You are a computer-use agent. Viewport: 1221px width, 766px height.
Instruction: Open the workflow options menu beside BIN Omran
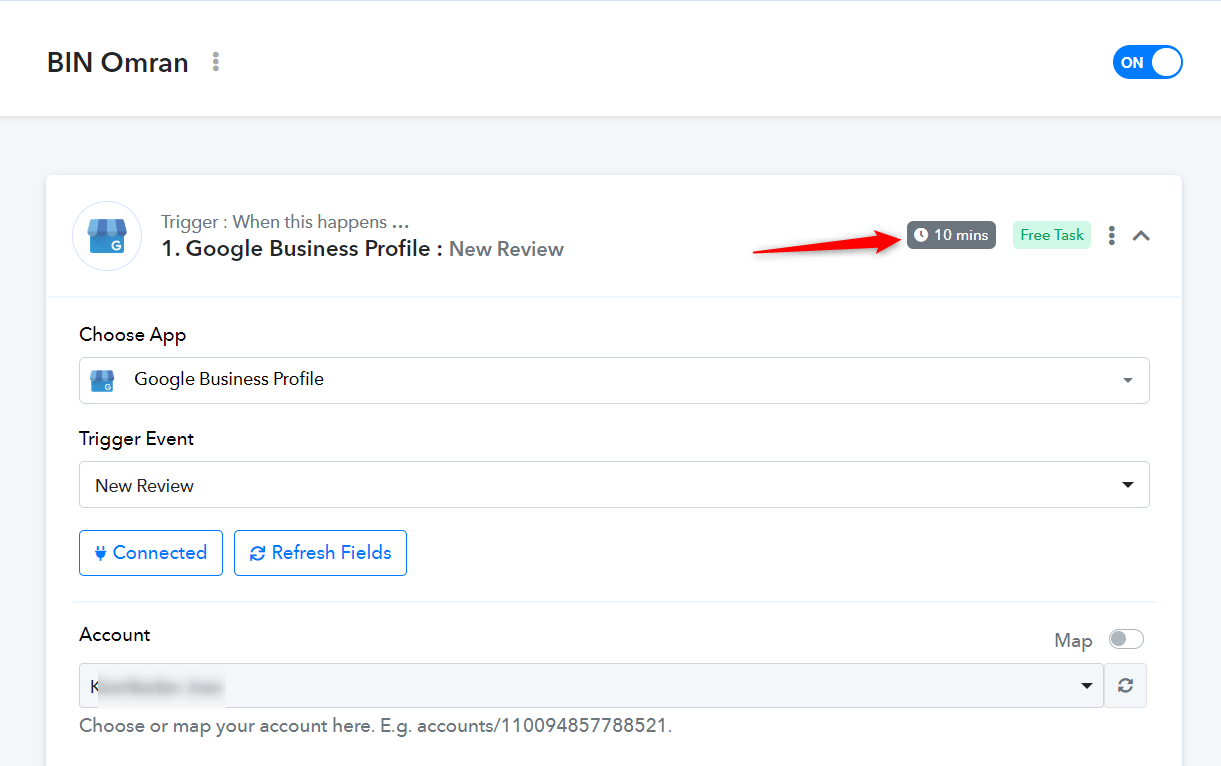tap(215, 62)
